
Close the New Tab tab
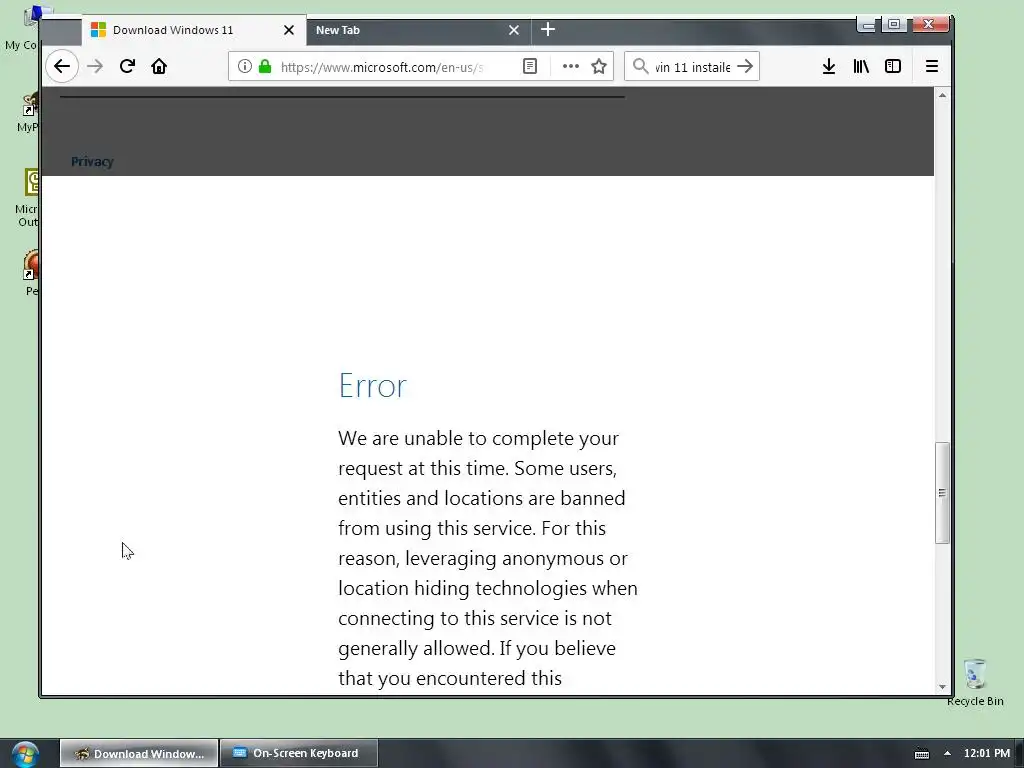514,30
